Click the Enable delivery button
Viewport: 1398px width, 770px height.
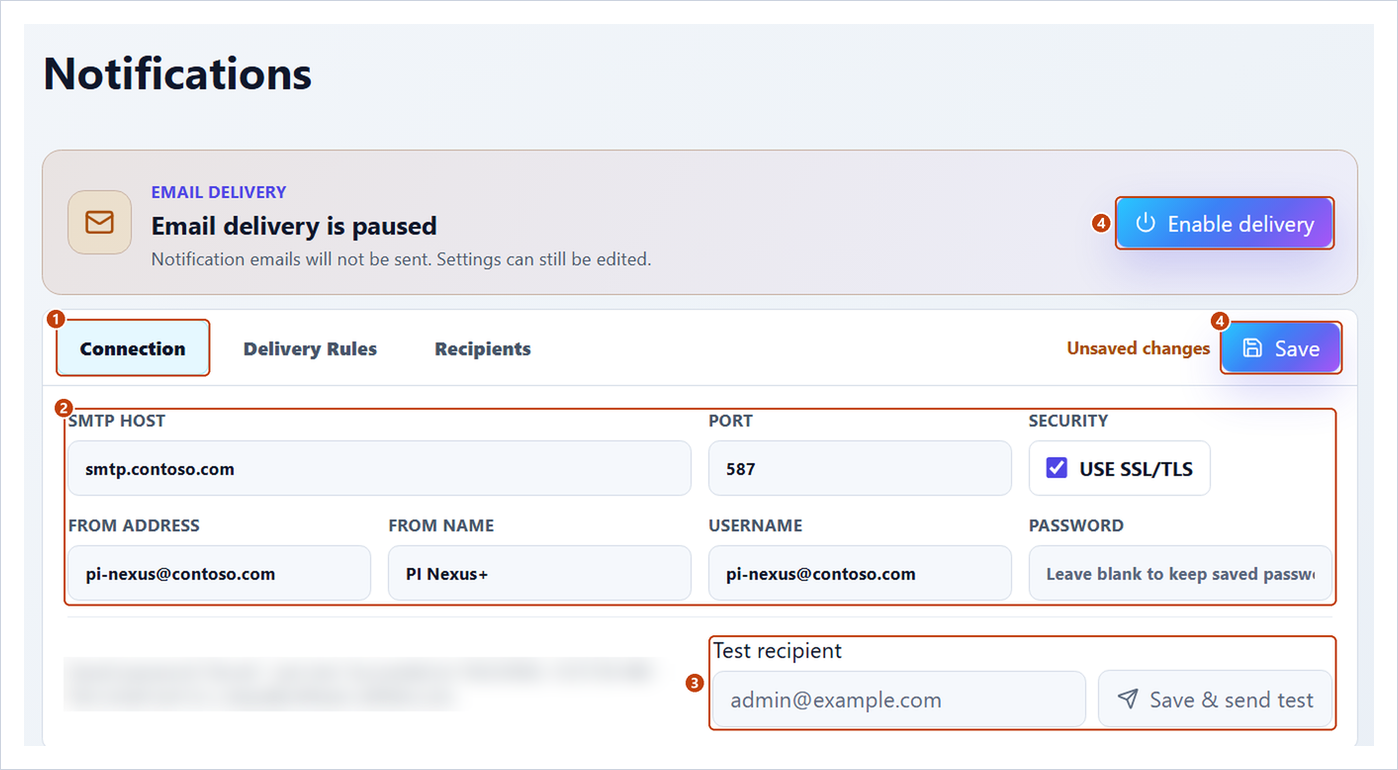pos(1225,223)
